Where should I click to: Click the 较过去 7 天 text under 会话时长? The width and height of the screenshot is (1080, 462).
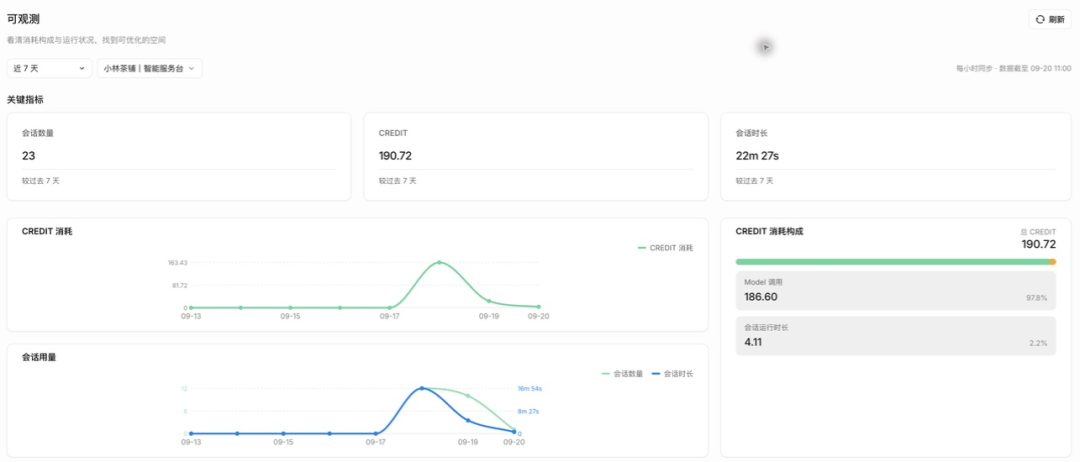[754, 181]
